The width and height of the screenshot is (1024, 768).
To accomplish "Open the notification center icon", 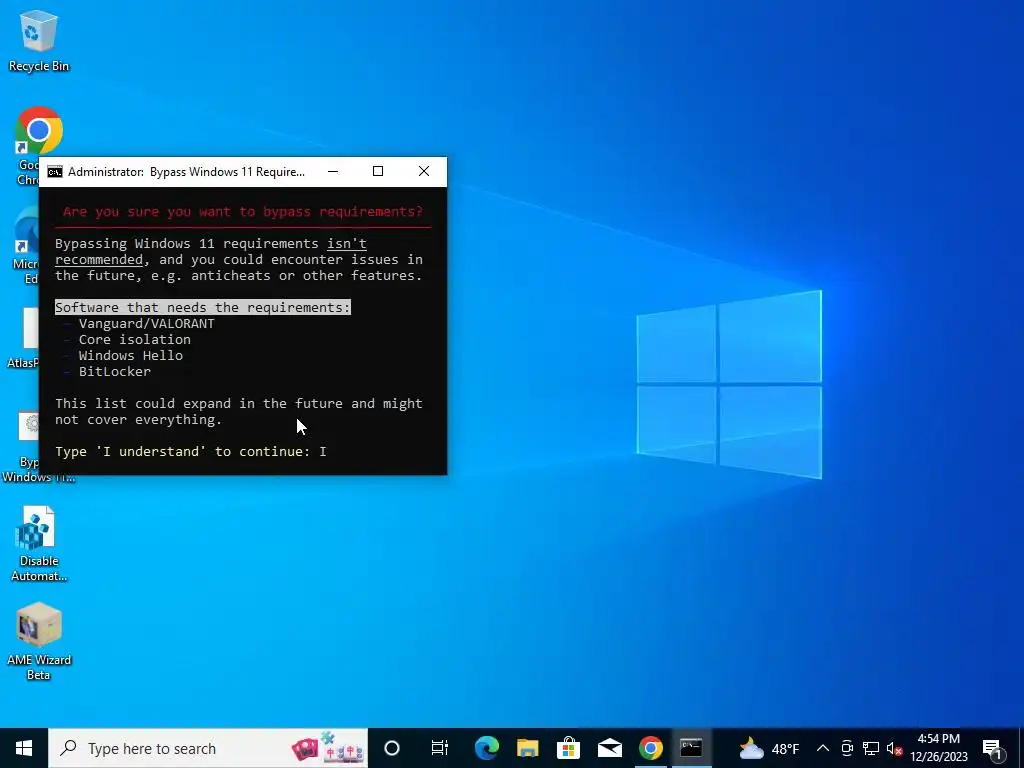I will [x=992, y=748].
